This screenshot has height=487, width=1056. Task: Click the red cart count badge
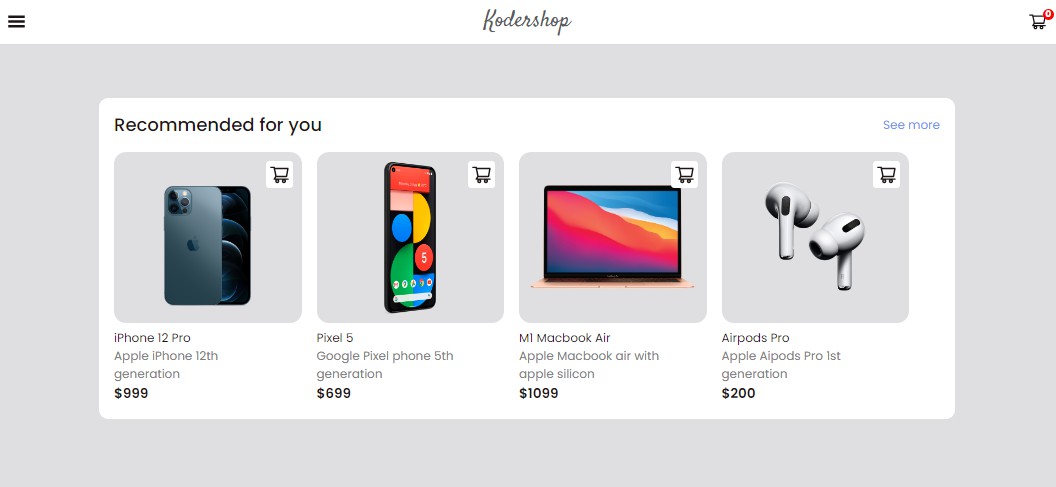point(1047,14)
